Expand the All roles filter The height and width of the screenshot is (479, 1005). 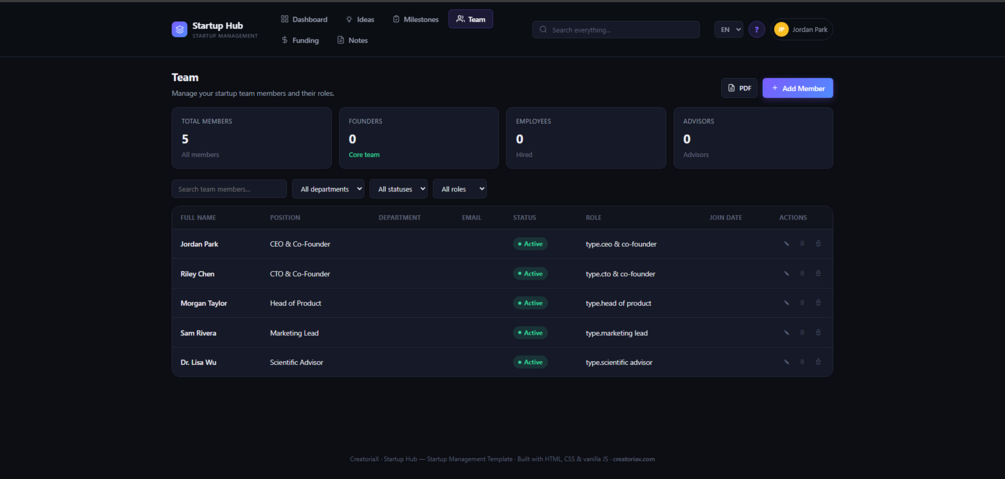point(460,189)
